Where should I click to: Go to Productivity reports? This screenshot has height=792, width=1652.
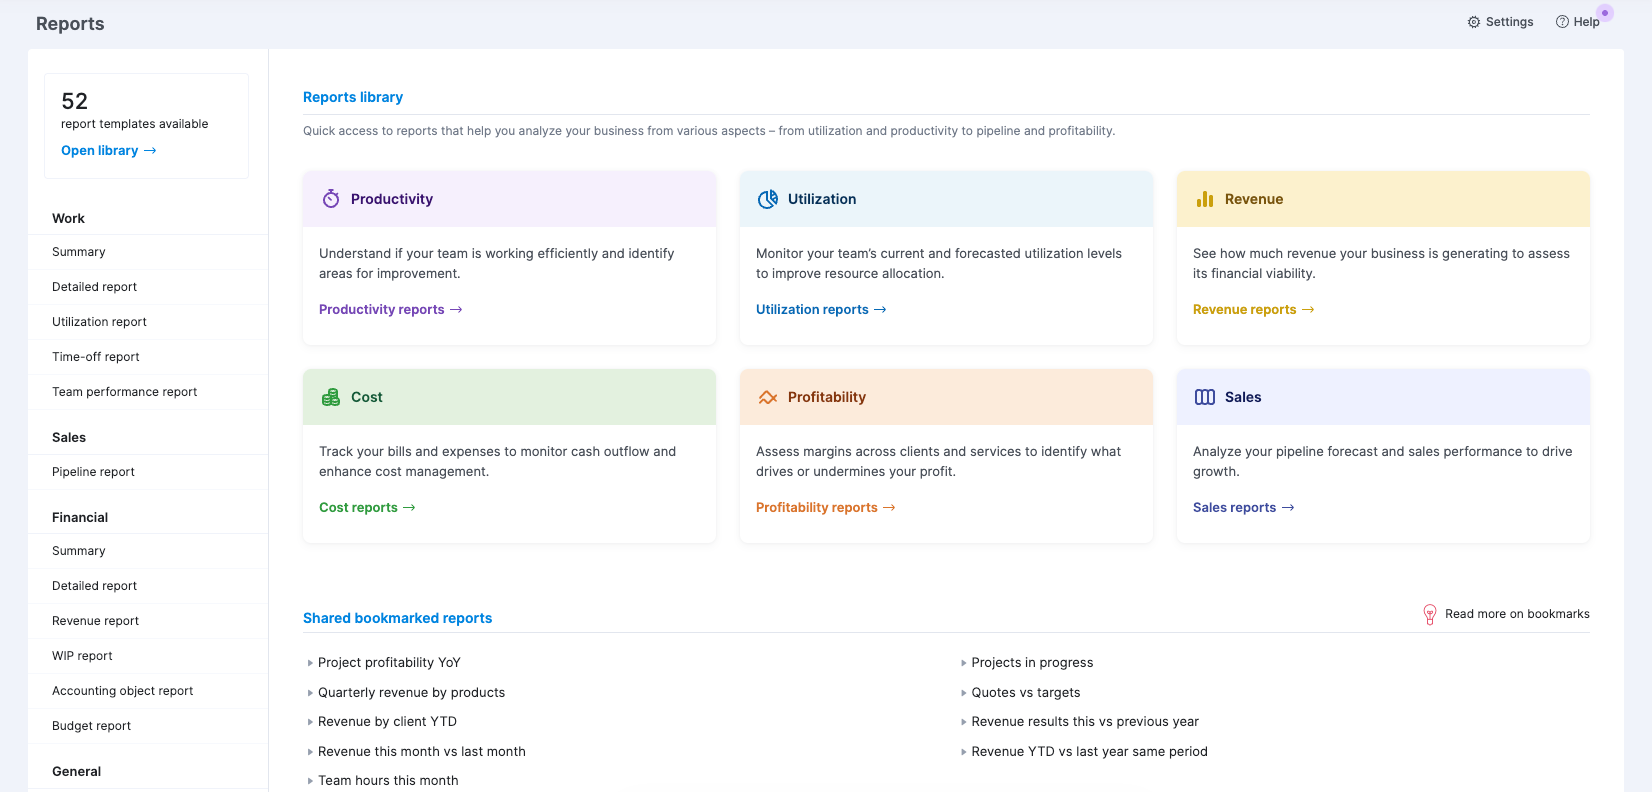point(390,310)
